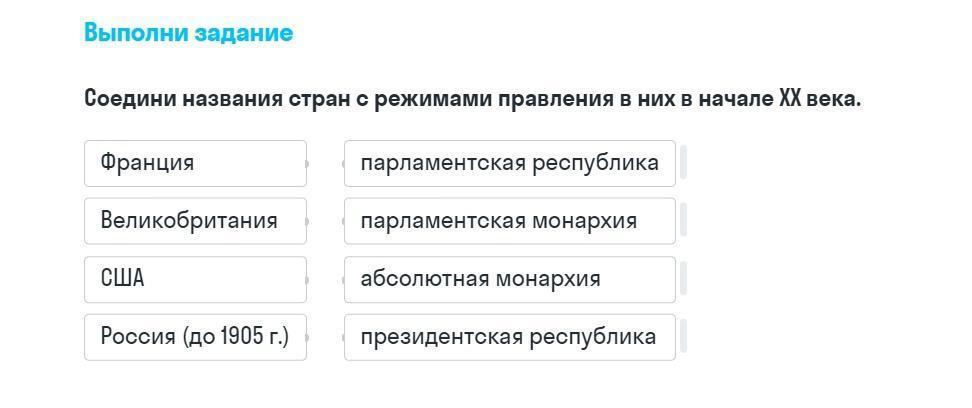This screenshot has height=408, width=972.
Task: Click connector dot right of Франция
Action: pyautogui.click(x=307, y=163)
